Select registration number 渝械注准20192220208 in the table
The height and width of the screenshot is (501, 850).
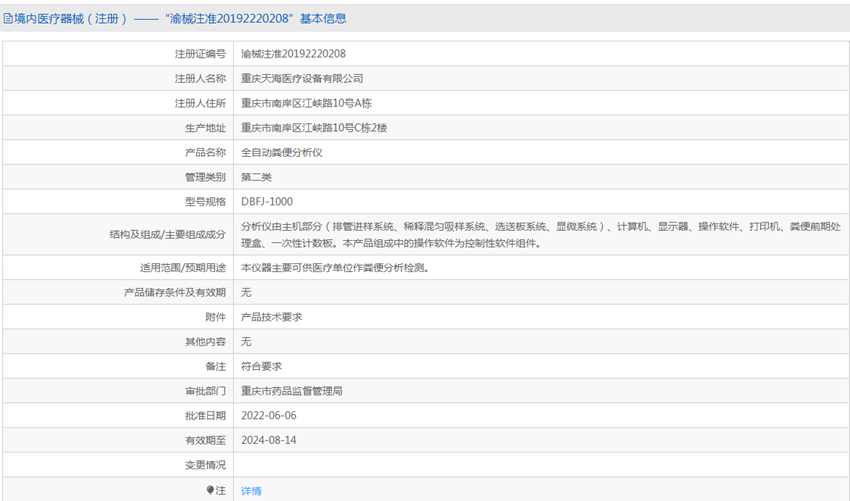click(x=293, y=54)
